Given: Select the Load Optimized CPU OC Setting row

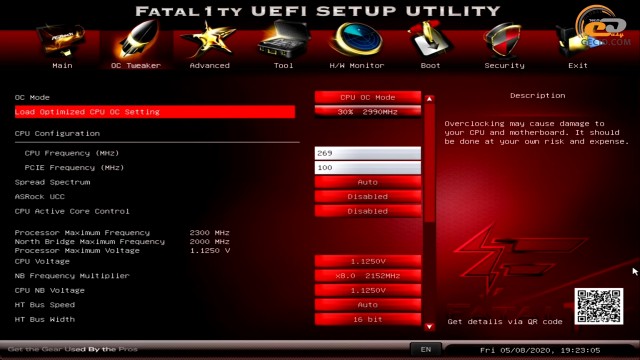Looking at the screenshot, I should [x=155, y=112].
